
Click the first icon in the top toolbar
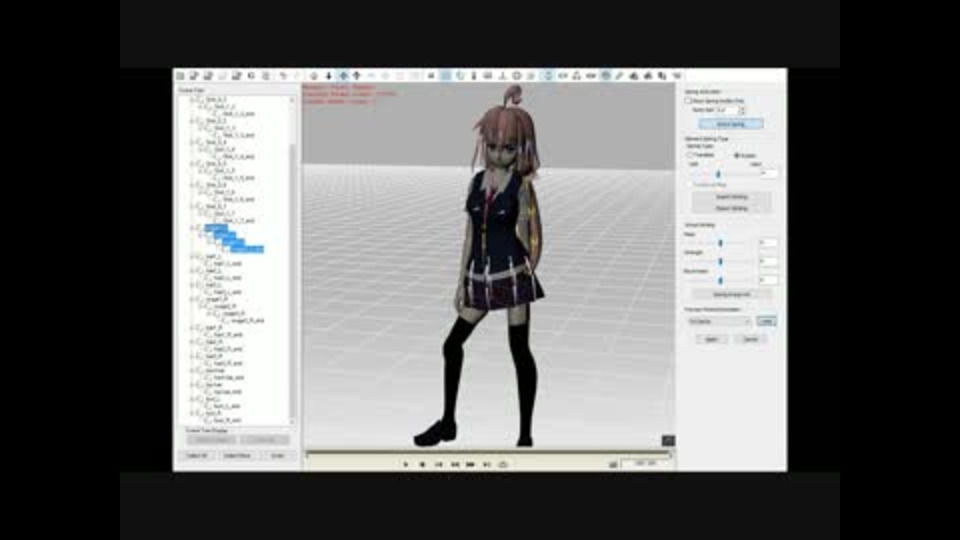pos(181,75)
